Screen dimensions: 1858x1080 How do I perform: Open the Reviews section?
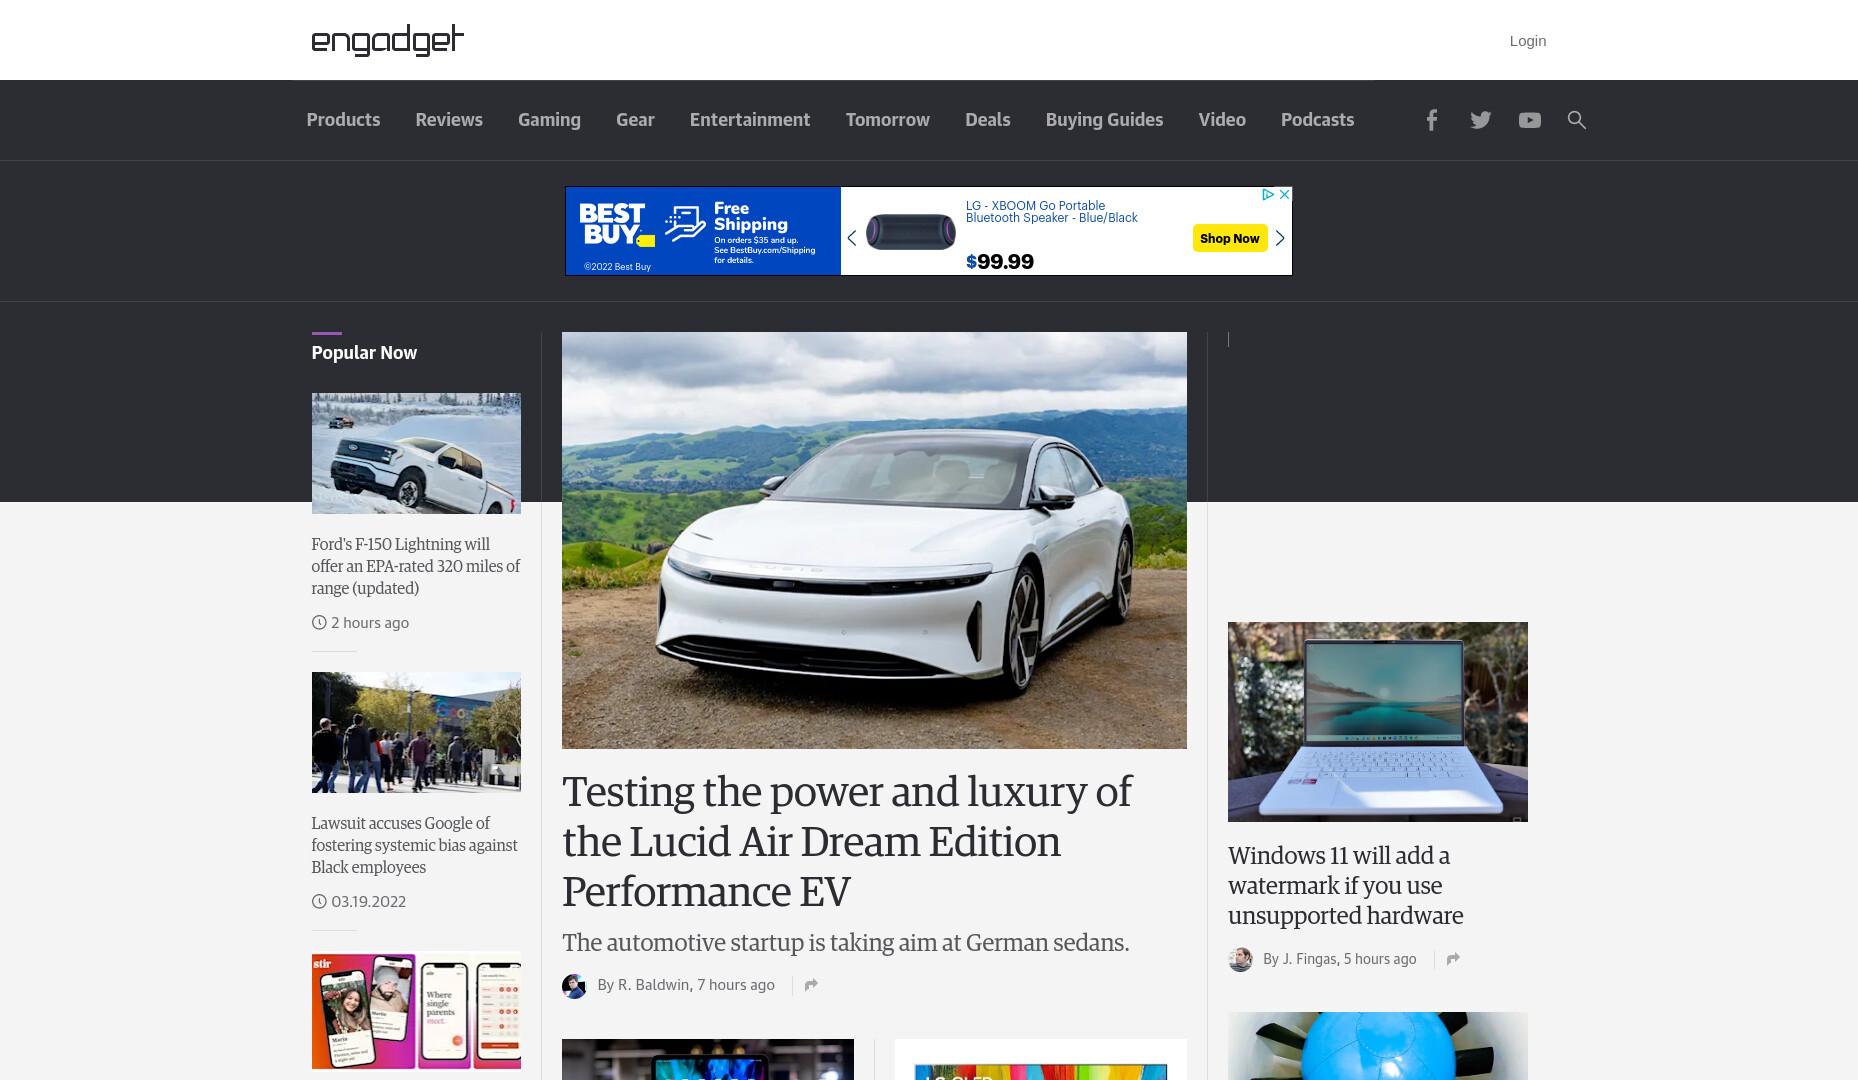[449, 120]
